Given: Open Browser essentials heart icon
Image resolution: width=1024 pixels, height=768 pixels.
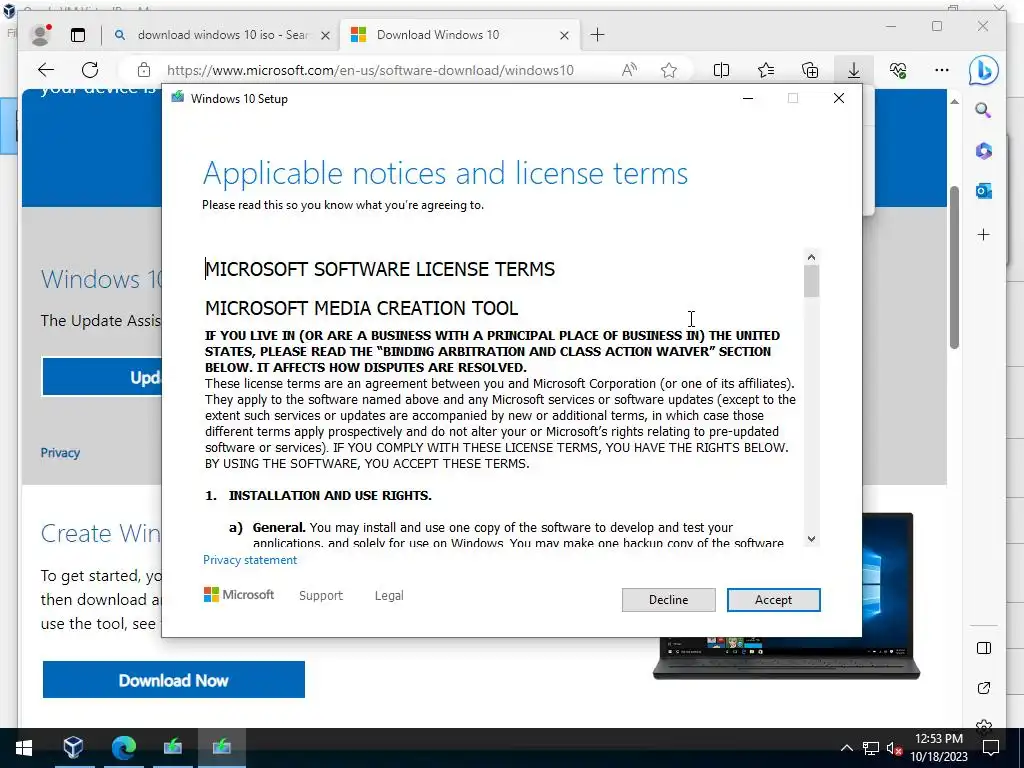Looking at the screenshot, I should pyautogui.click(x=898, y=70).
